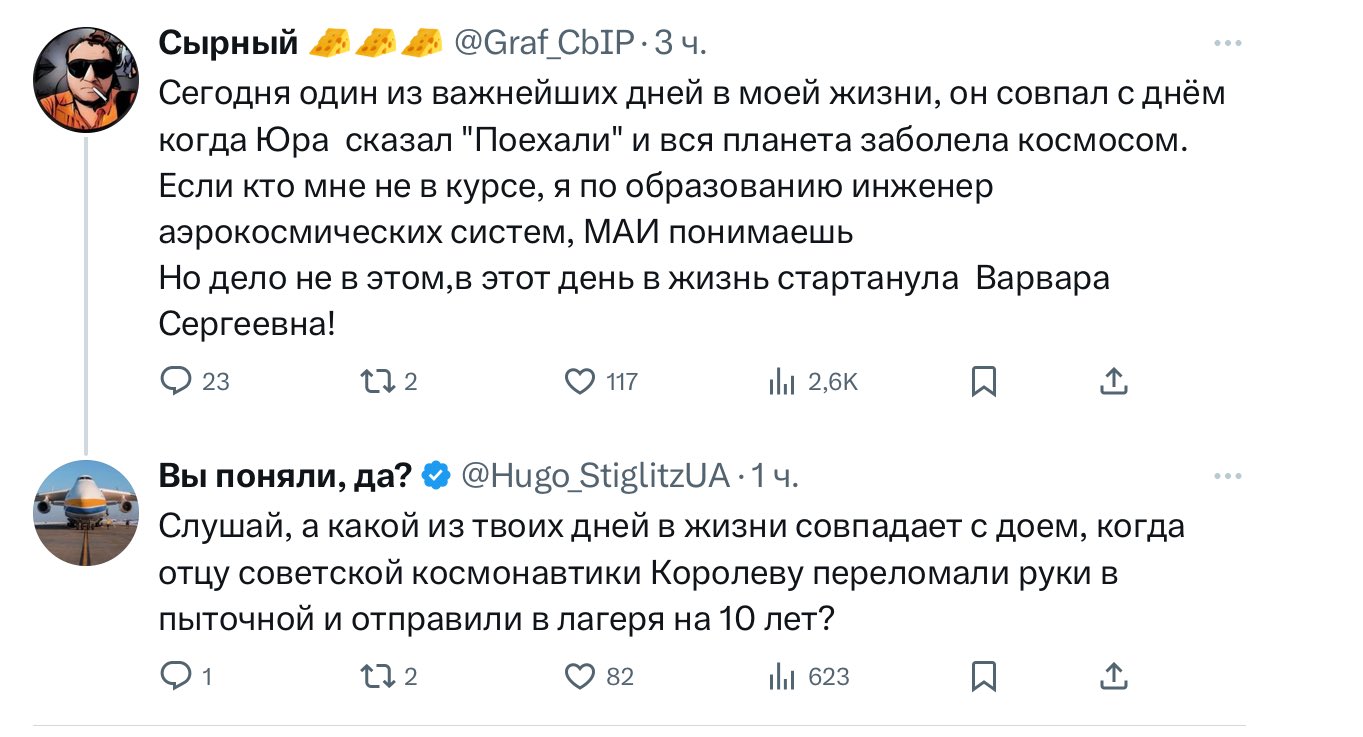Open more options for Сырный's tweet

(x=1227, y=44)
